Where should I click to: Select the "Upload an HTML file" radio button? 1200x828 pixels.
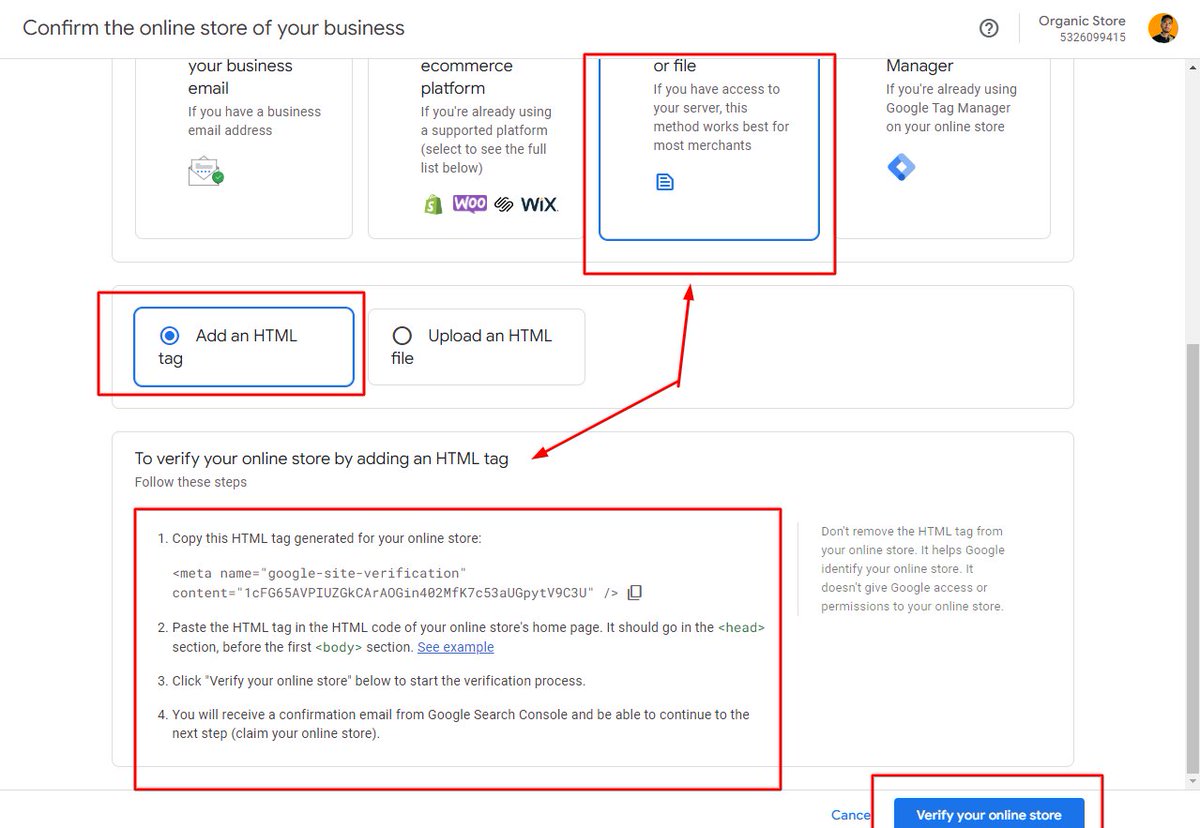402,335
